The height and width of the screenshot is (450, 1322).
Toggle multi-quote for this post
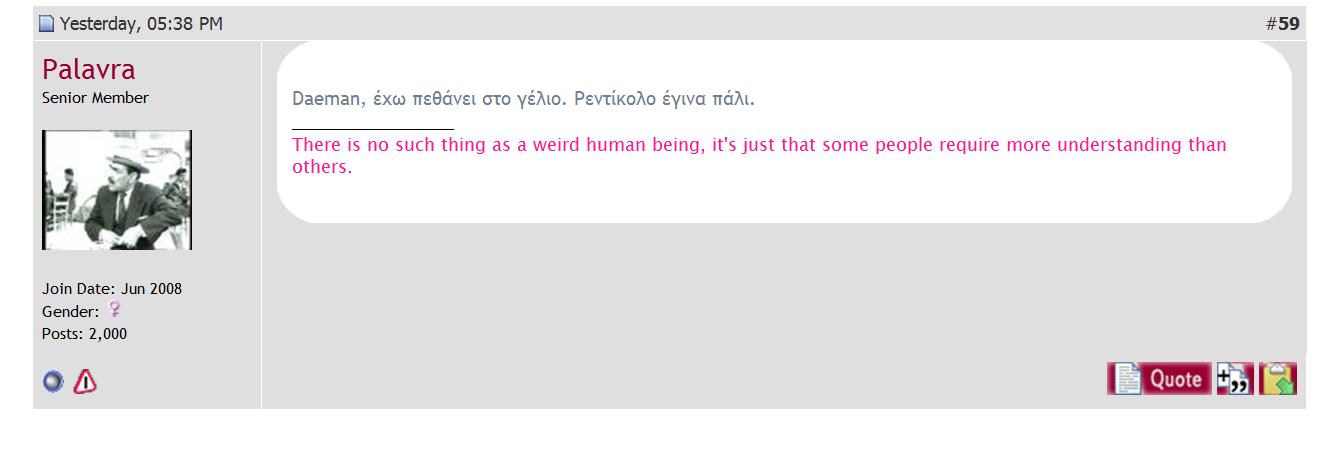1235,379
